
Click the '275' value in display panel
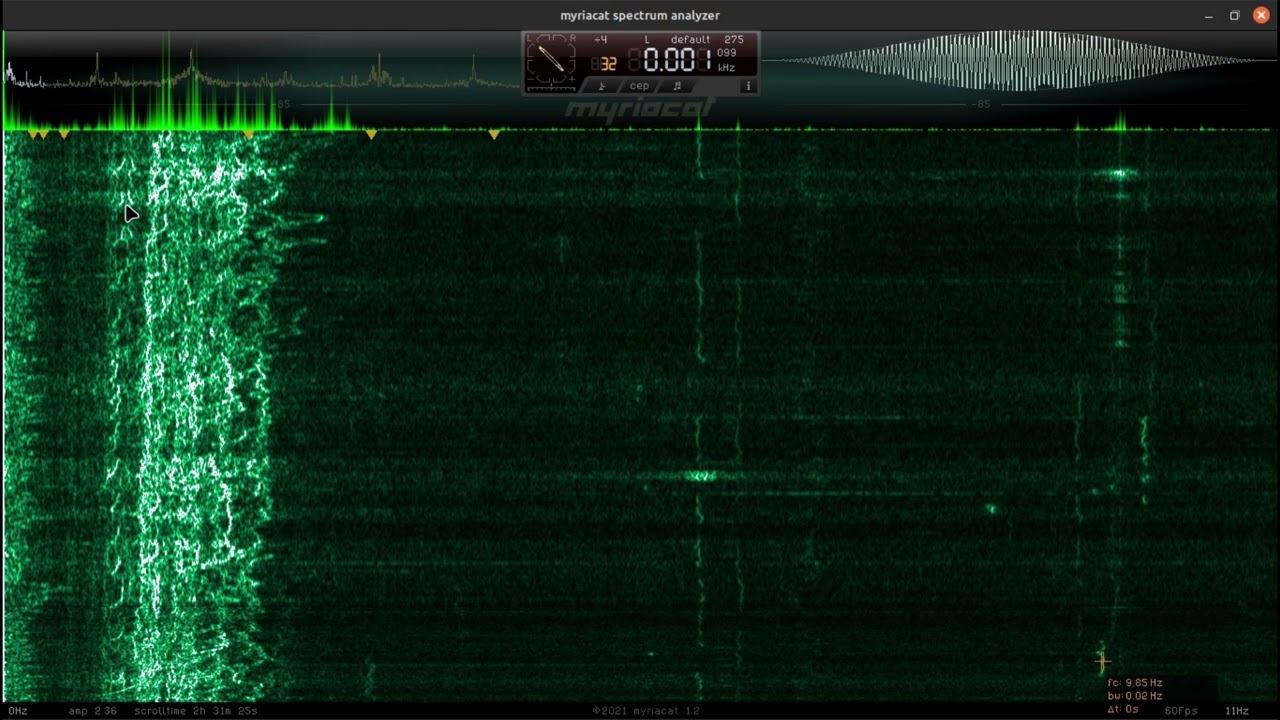coord(734,40)
